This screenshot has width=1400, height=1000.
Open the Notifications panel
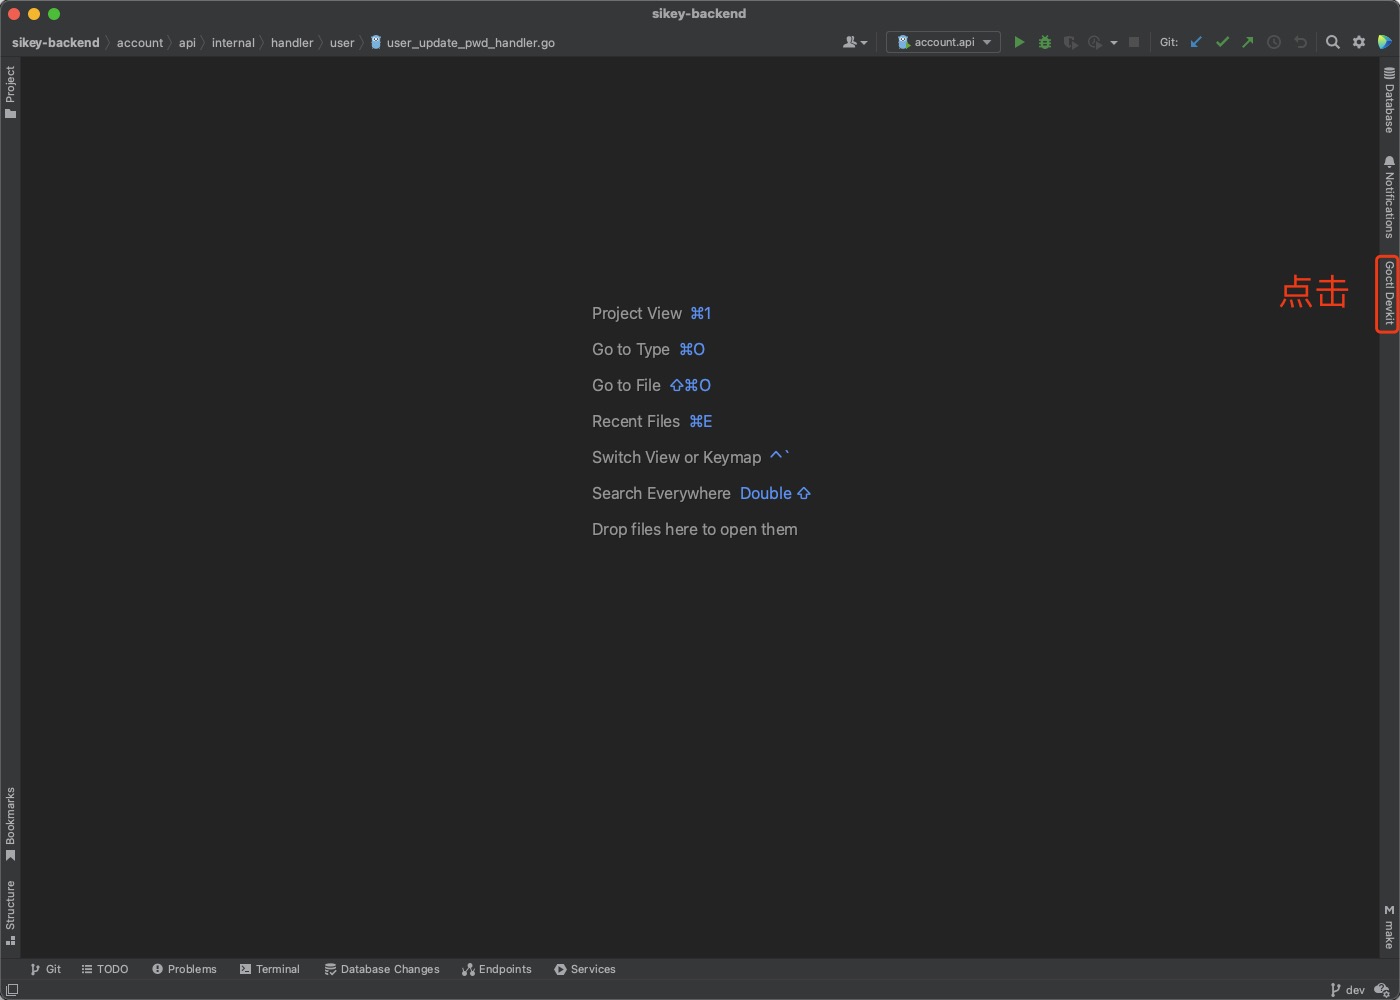tap(1389, 197)
